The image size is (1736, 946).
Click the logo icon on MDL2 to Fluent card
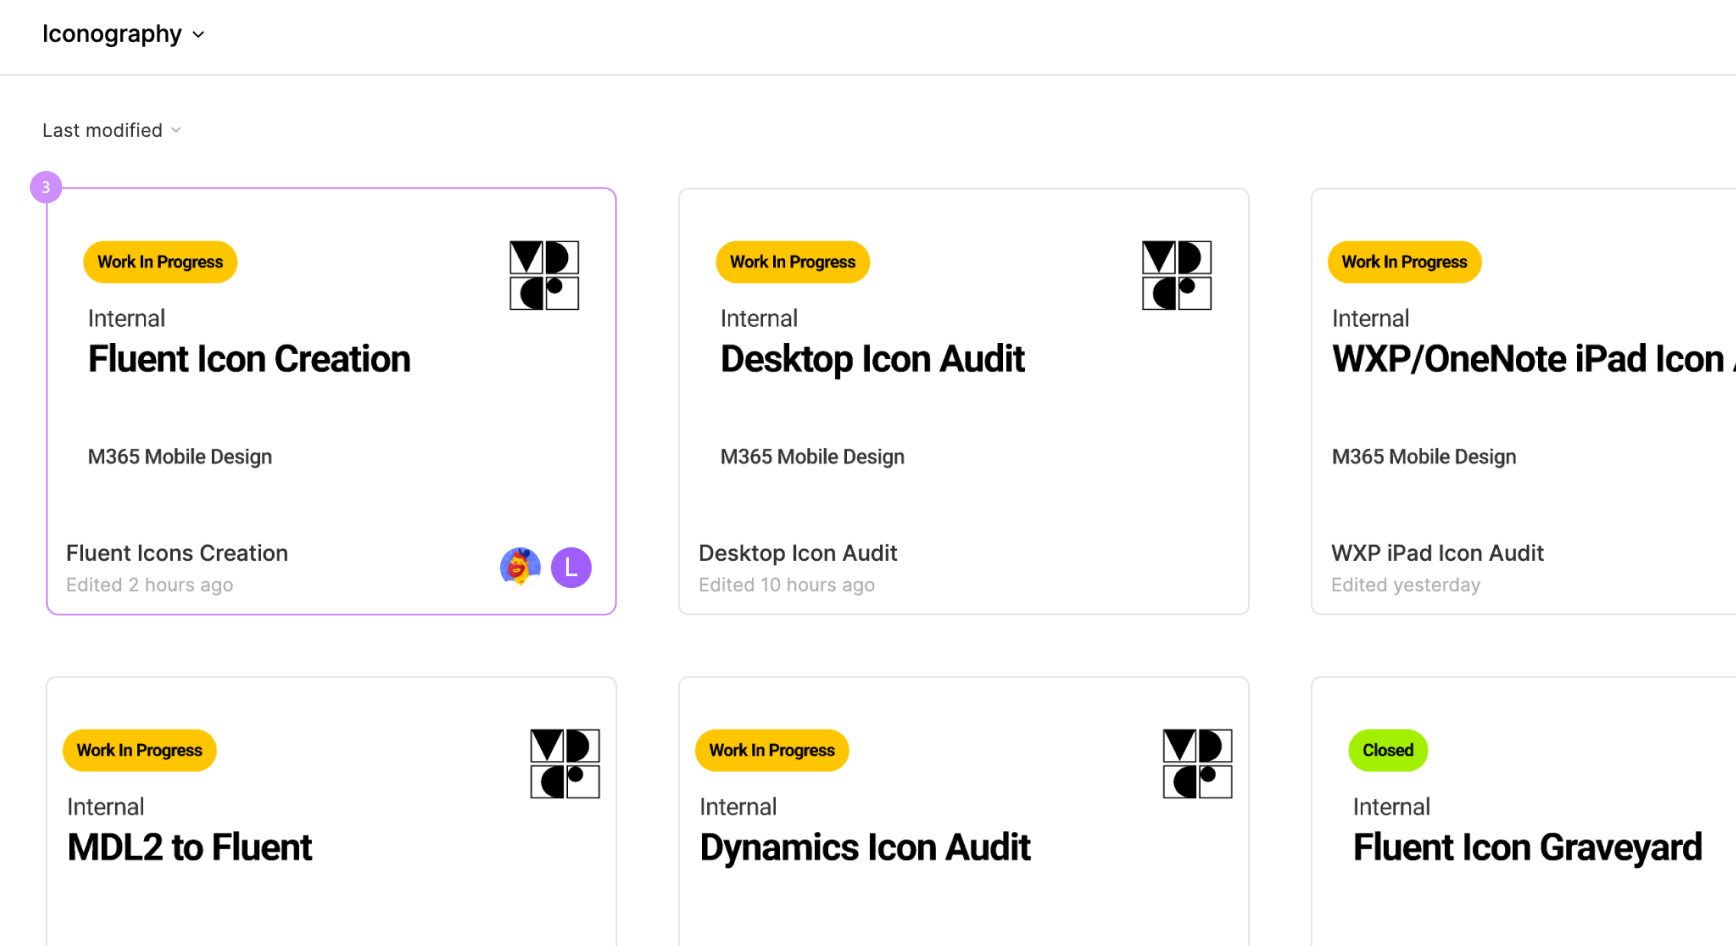[565, 763]
